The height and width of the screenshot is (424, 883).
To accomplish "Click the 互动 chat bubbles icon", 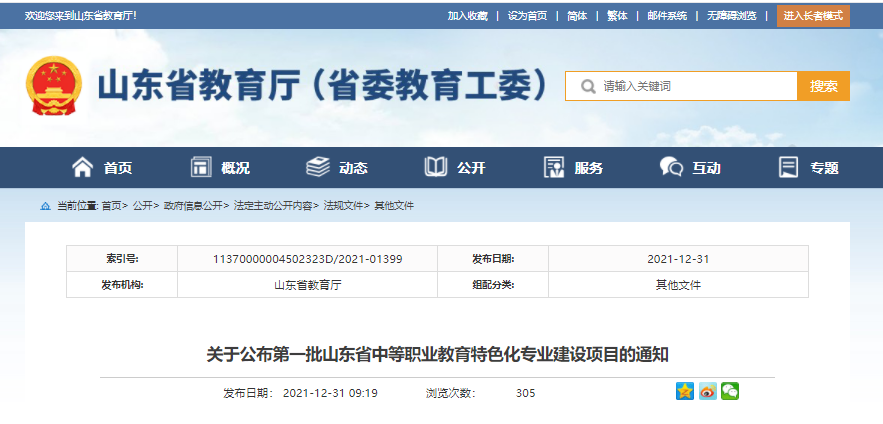I will click(671, 167).
